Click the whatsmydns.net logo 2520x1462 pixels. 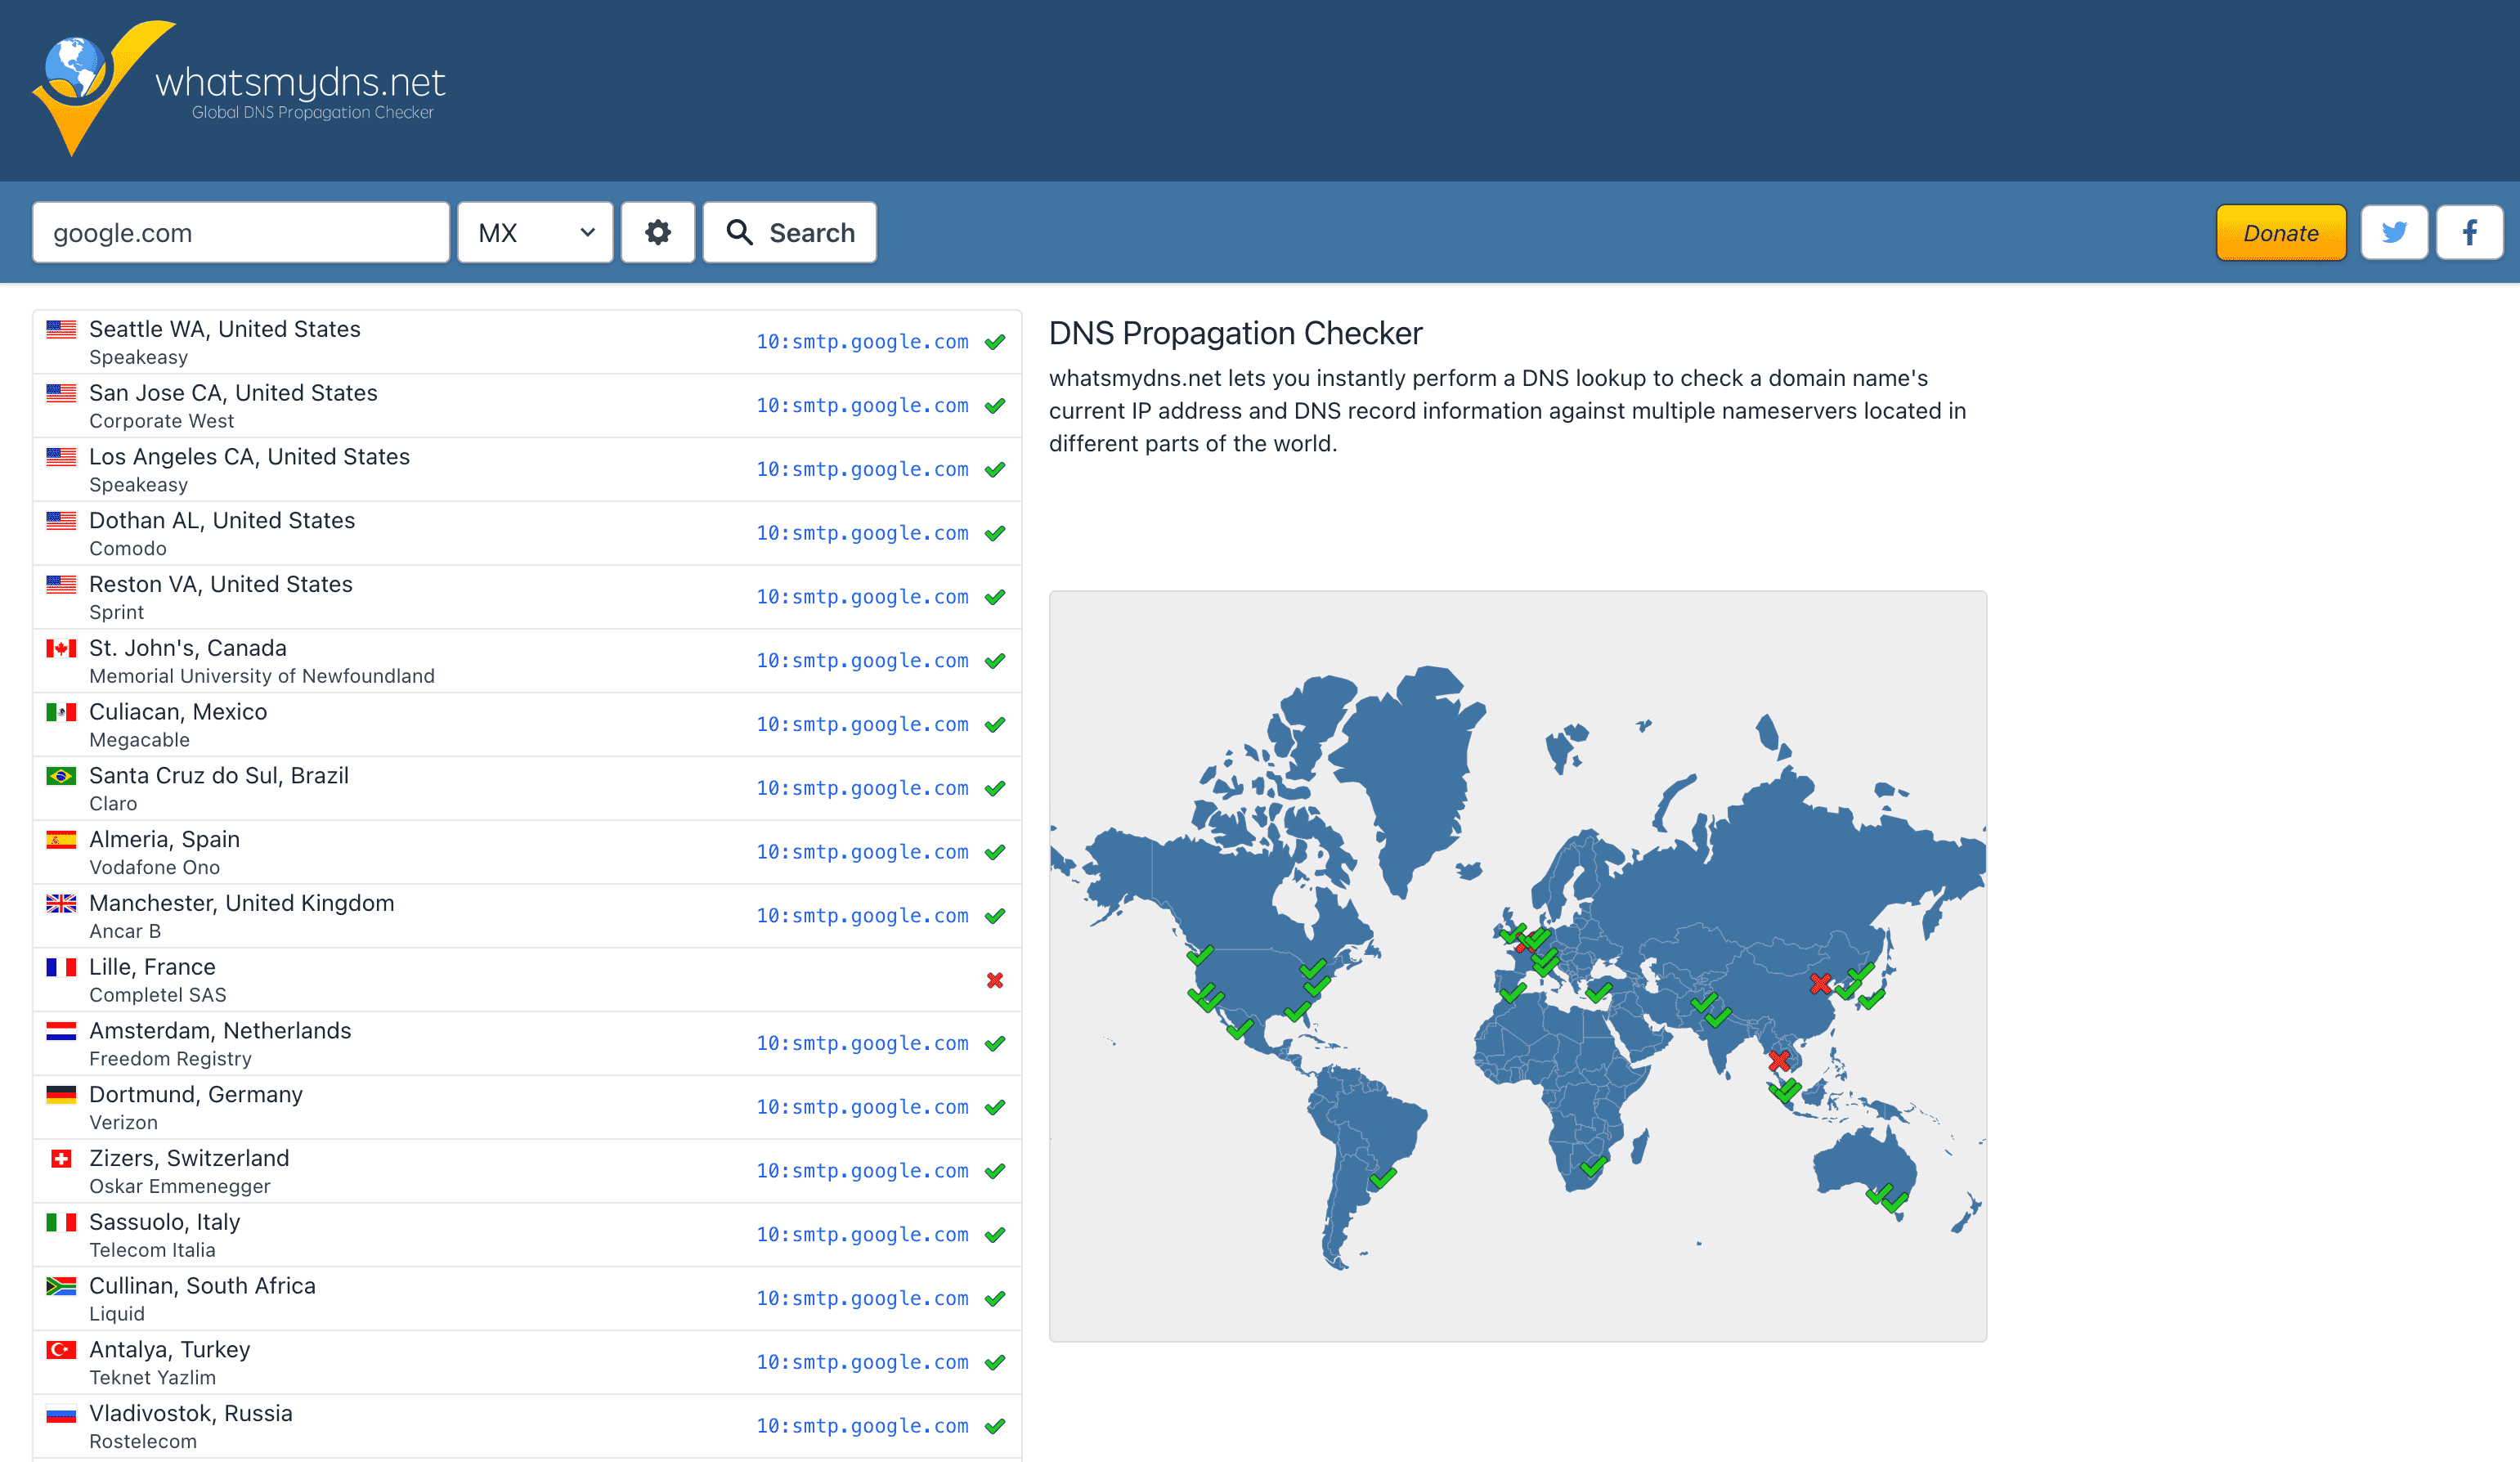click(x=239, y=88)
